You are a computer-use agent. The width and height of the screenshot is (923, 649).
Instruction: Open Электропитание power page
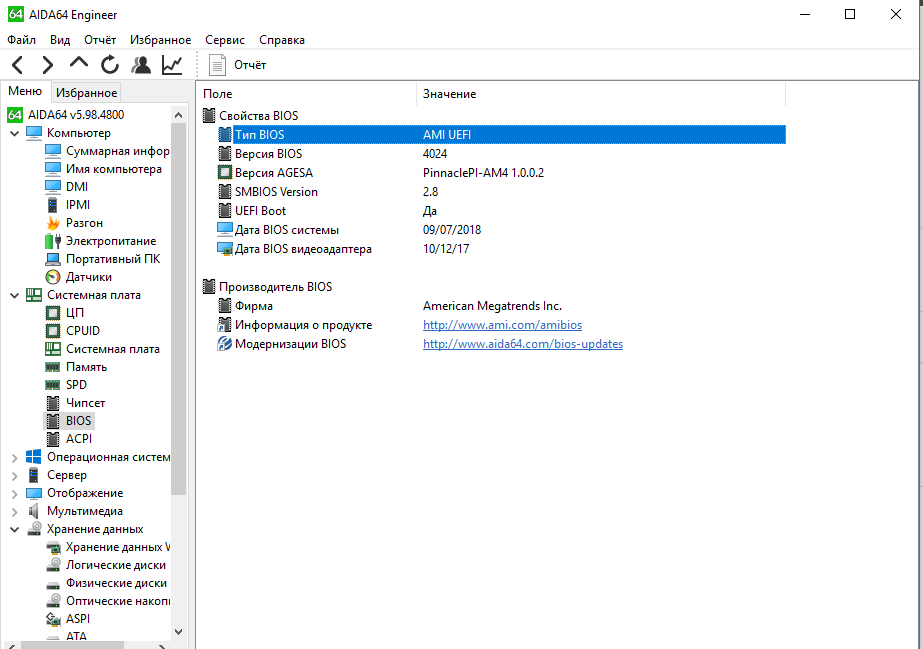point(111,241)
